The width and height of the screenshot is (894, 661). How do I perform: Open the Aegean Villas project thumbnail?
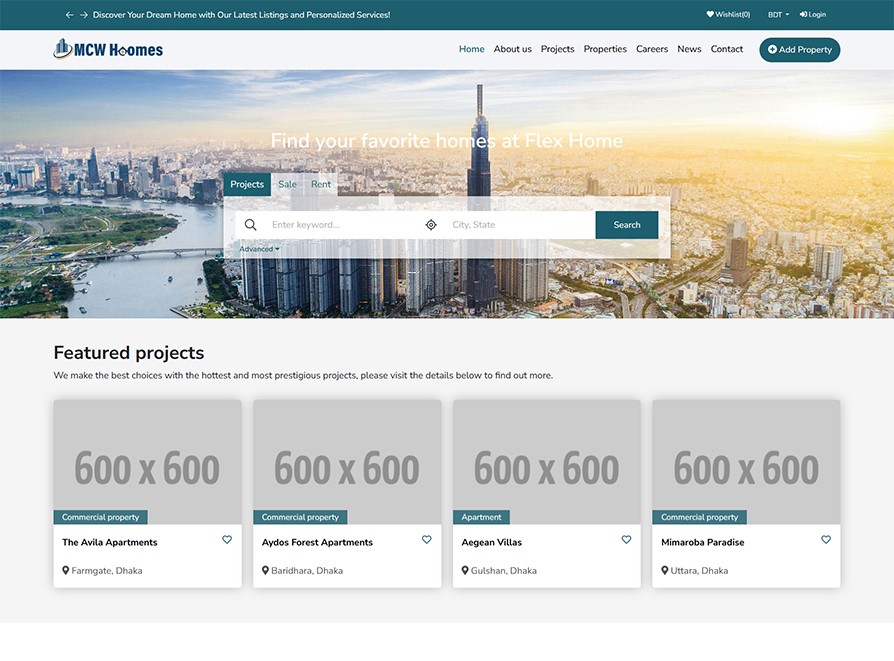tap(546, 462)
